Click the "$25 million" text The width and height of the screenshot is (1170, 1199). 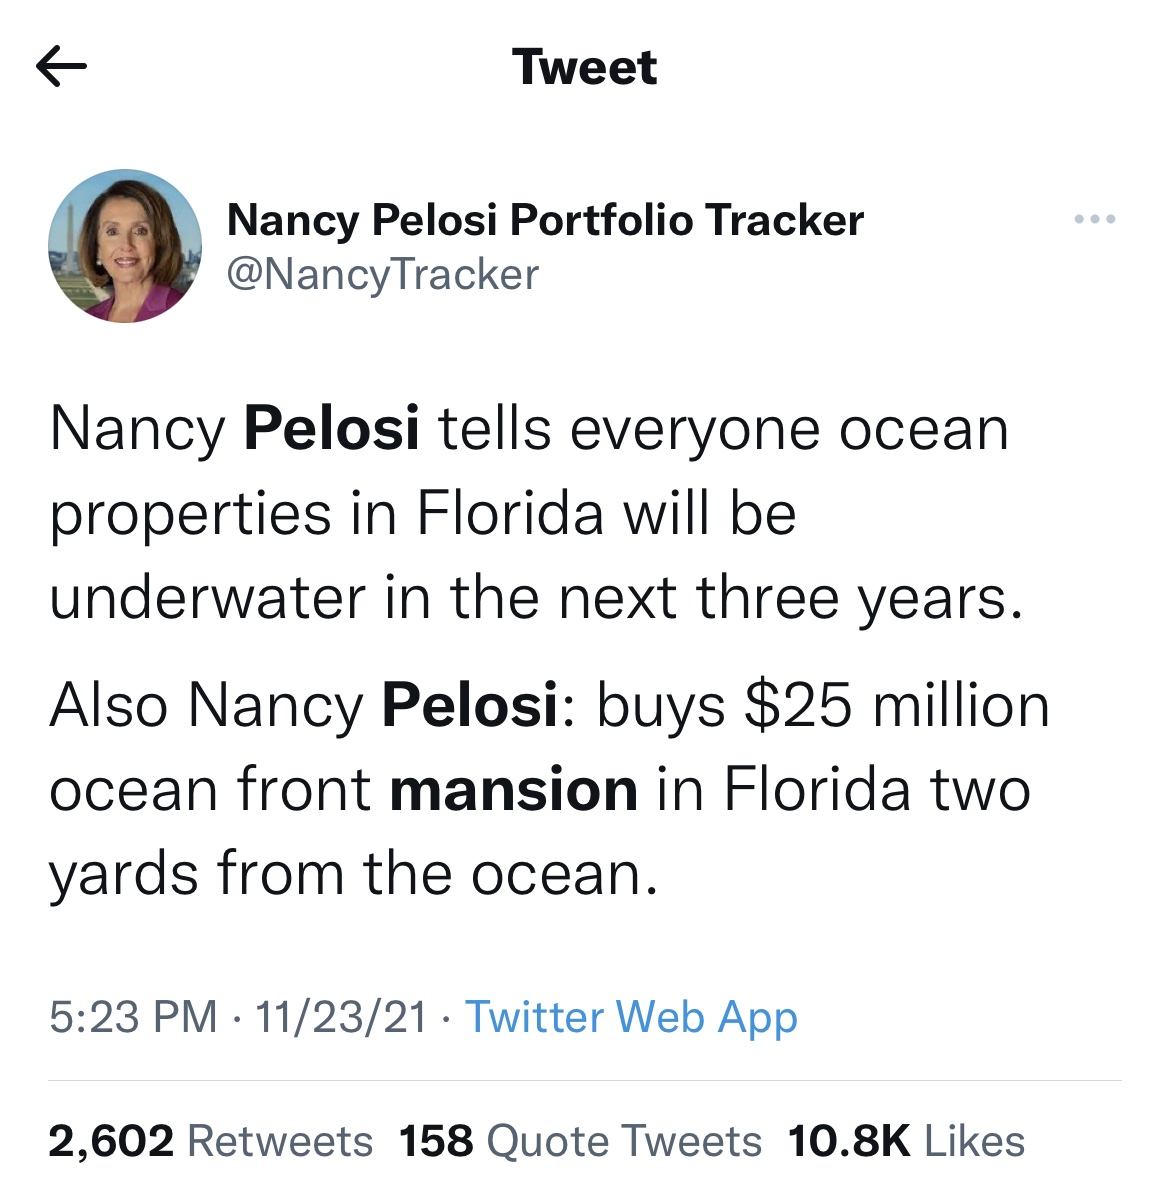pyautogui.click(x=897, y=705)
